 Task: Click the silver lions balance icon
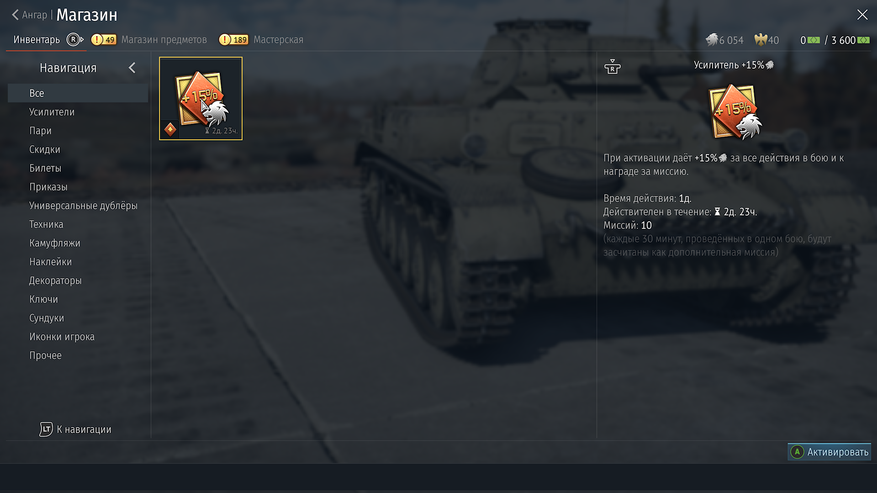(x=711, y=40)
